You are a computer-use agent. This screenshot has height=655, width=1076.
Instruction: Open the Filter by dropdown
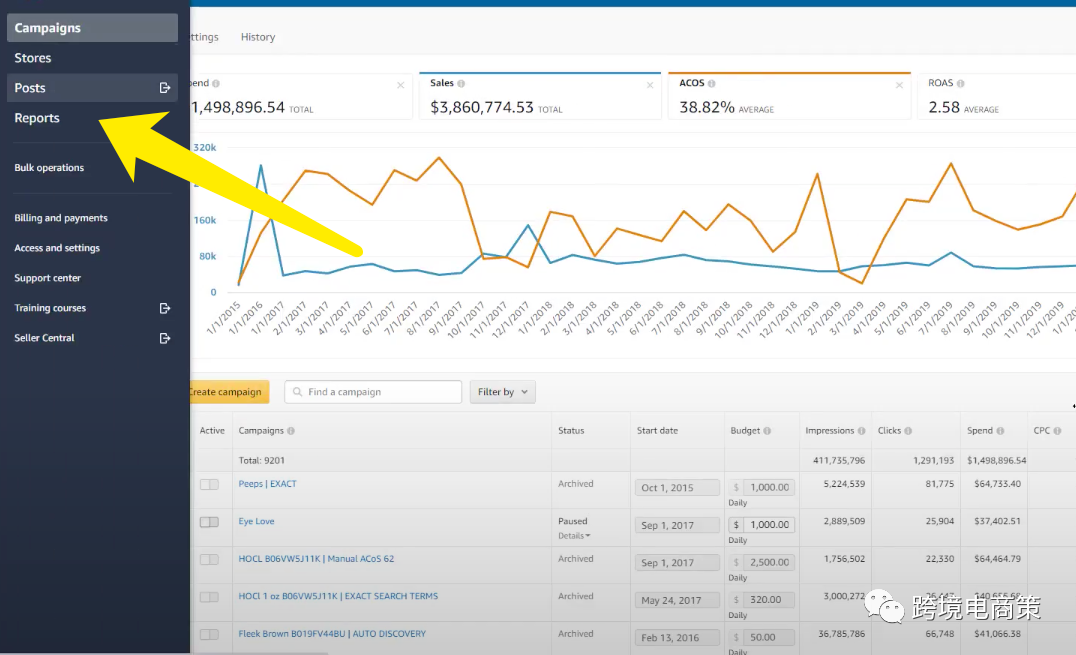502,392
